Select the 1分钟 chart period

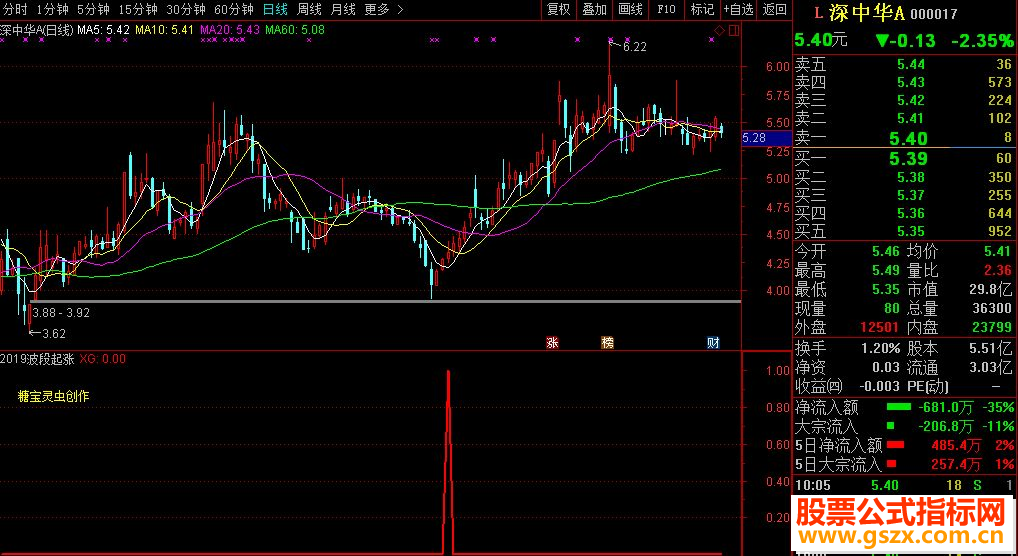click(52, 9)
